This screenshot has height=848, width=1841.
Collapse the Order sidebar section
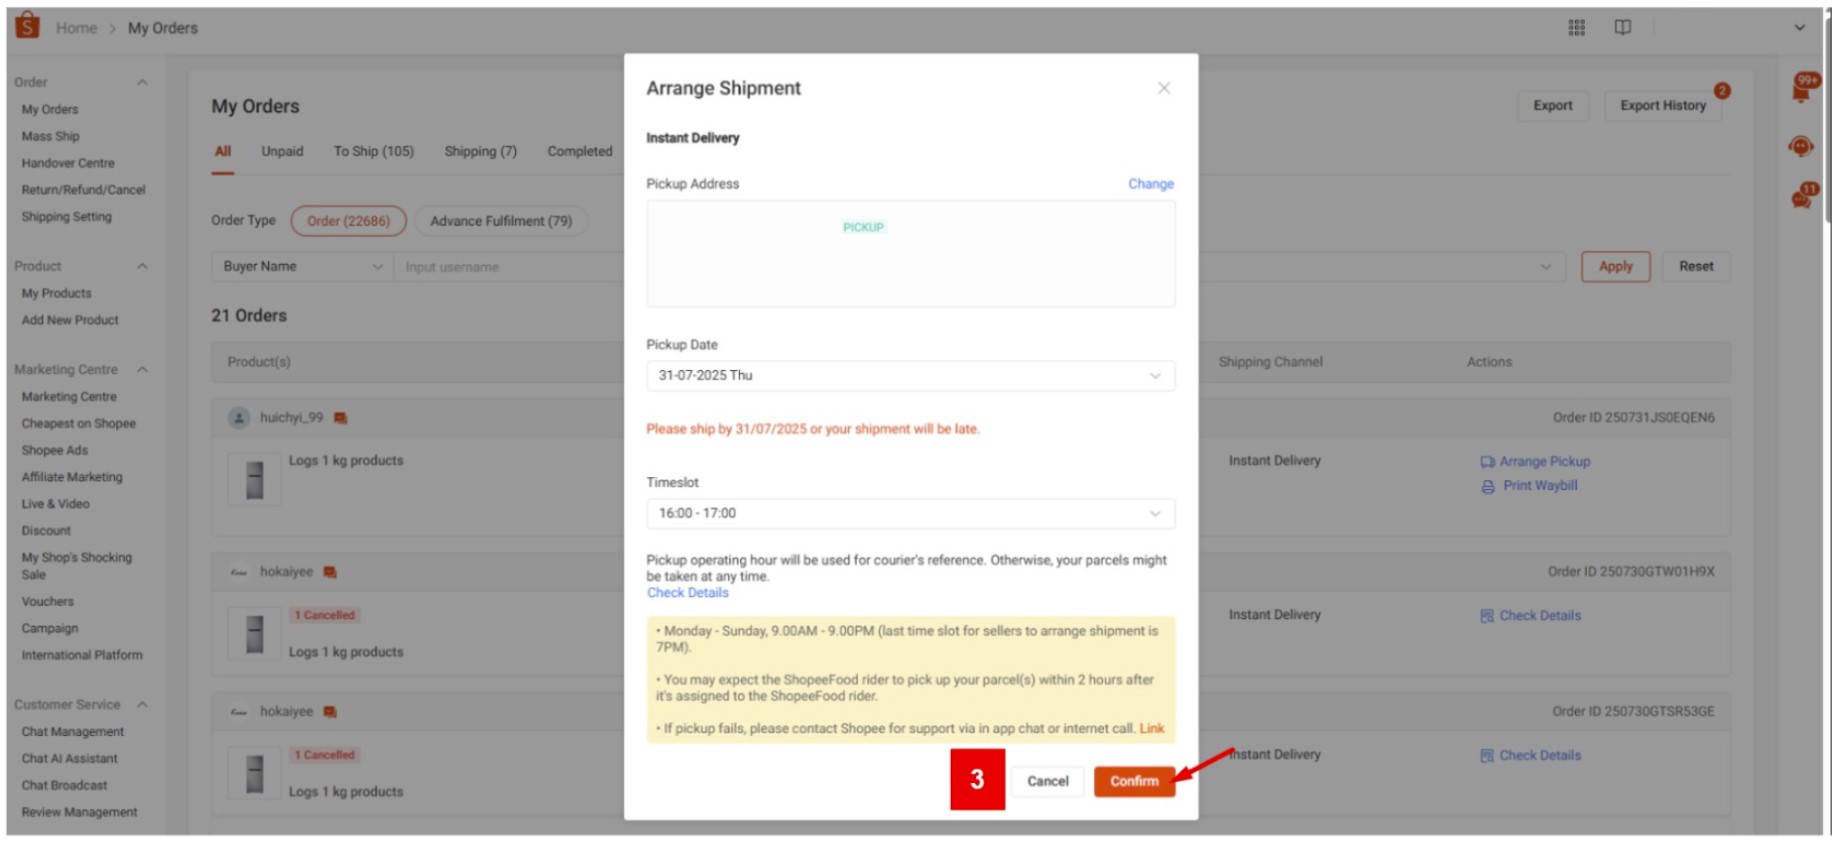coord(142,82)
